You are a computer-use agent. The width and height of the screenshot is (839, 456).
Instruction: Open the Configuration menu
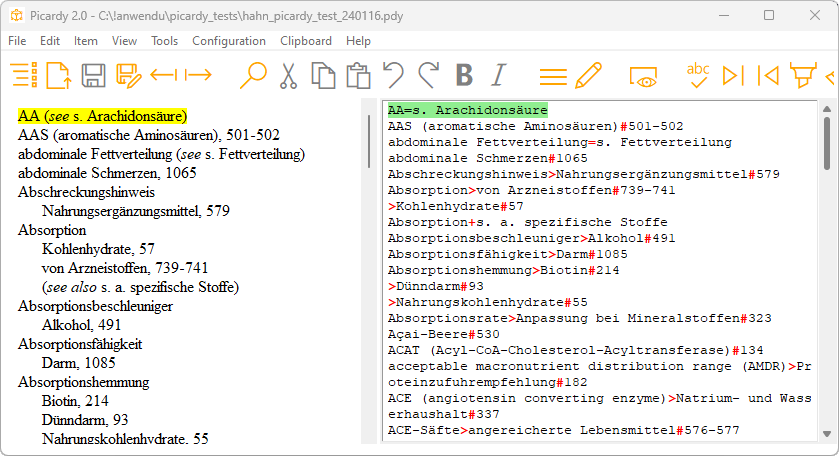[x=229, y=41]
